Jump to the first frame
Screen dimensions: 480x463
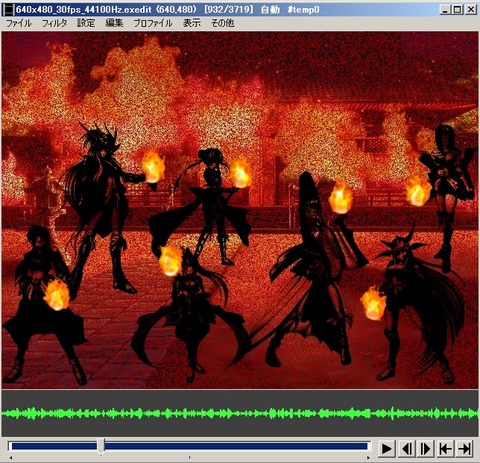click(x=445, y=449)
